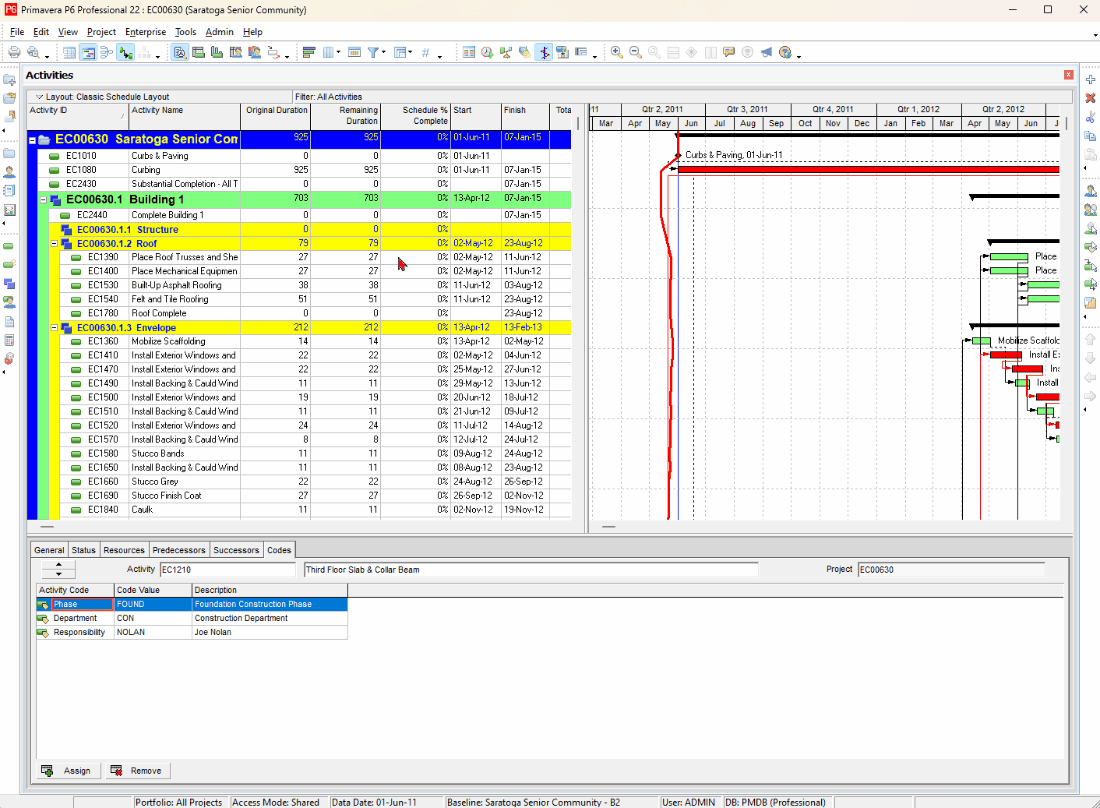Switch to the Successors details tab
The width and height of the screenshot is (1100, 808).
[236, 550]
